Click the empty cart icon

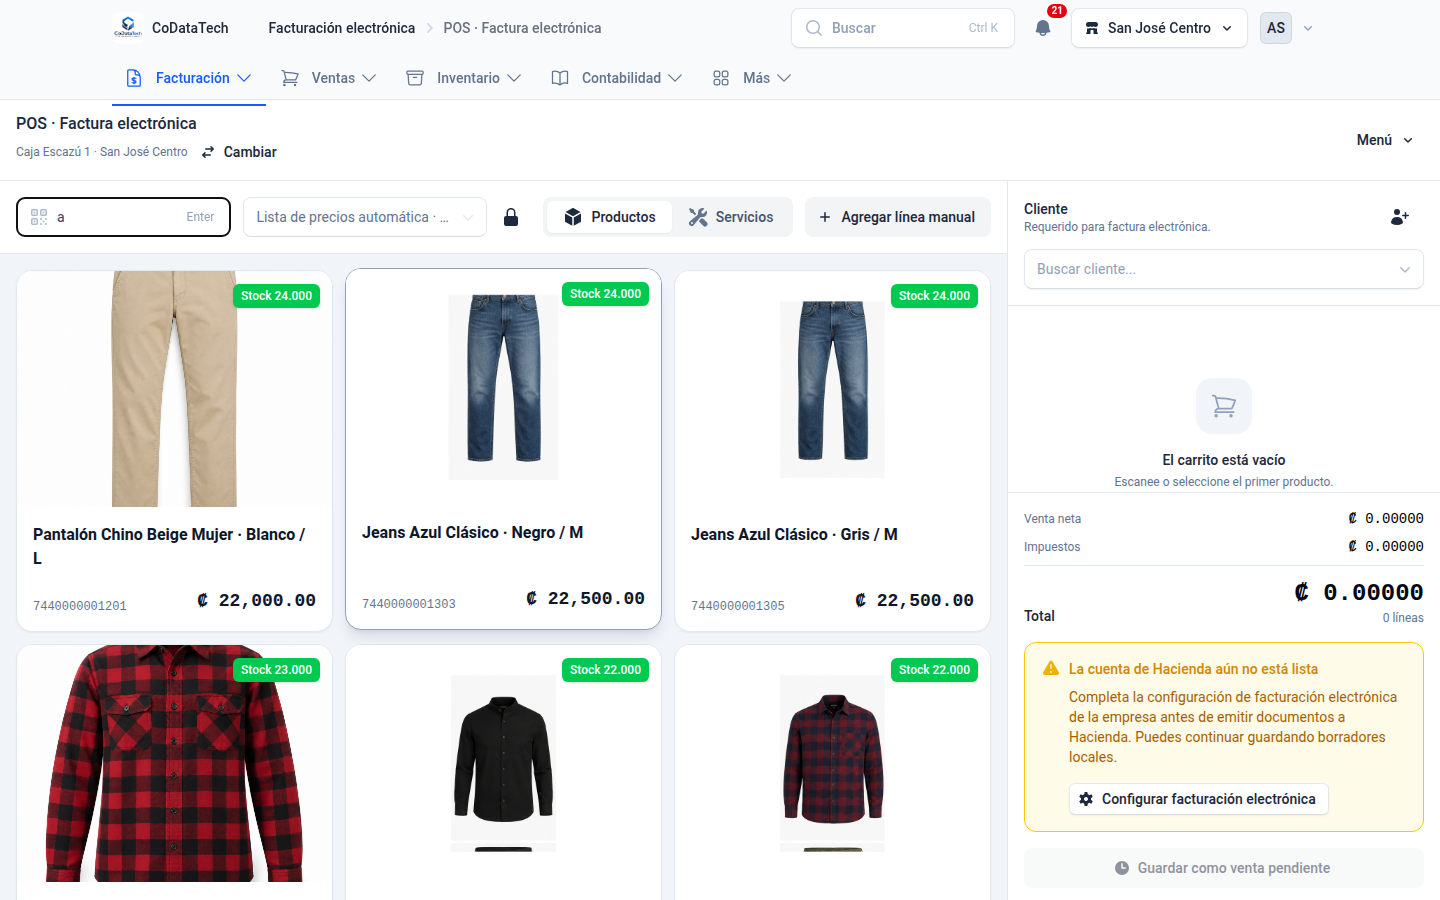tap(1224, 406)
